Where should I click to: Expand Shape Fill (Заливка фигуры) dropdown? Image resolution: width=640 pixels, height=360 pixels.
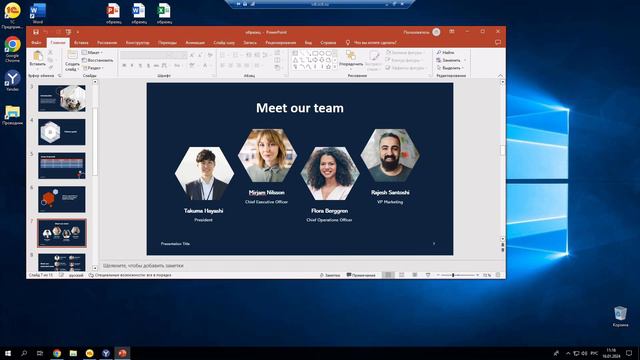click(404, 53)
